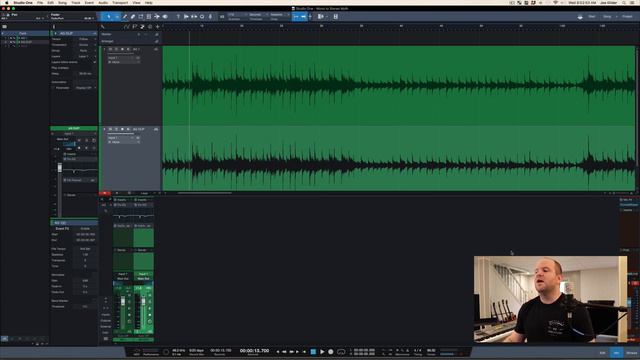
Task: Click AG 1 channel mode icon
Action: [x=156, y=49]
